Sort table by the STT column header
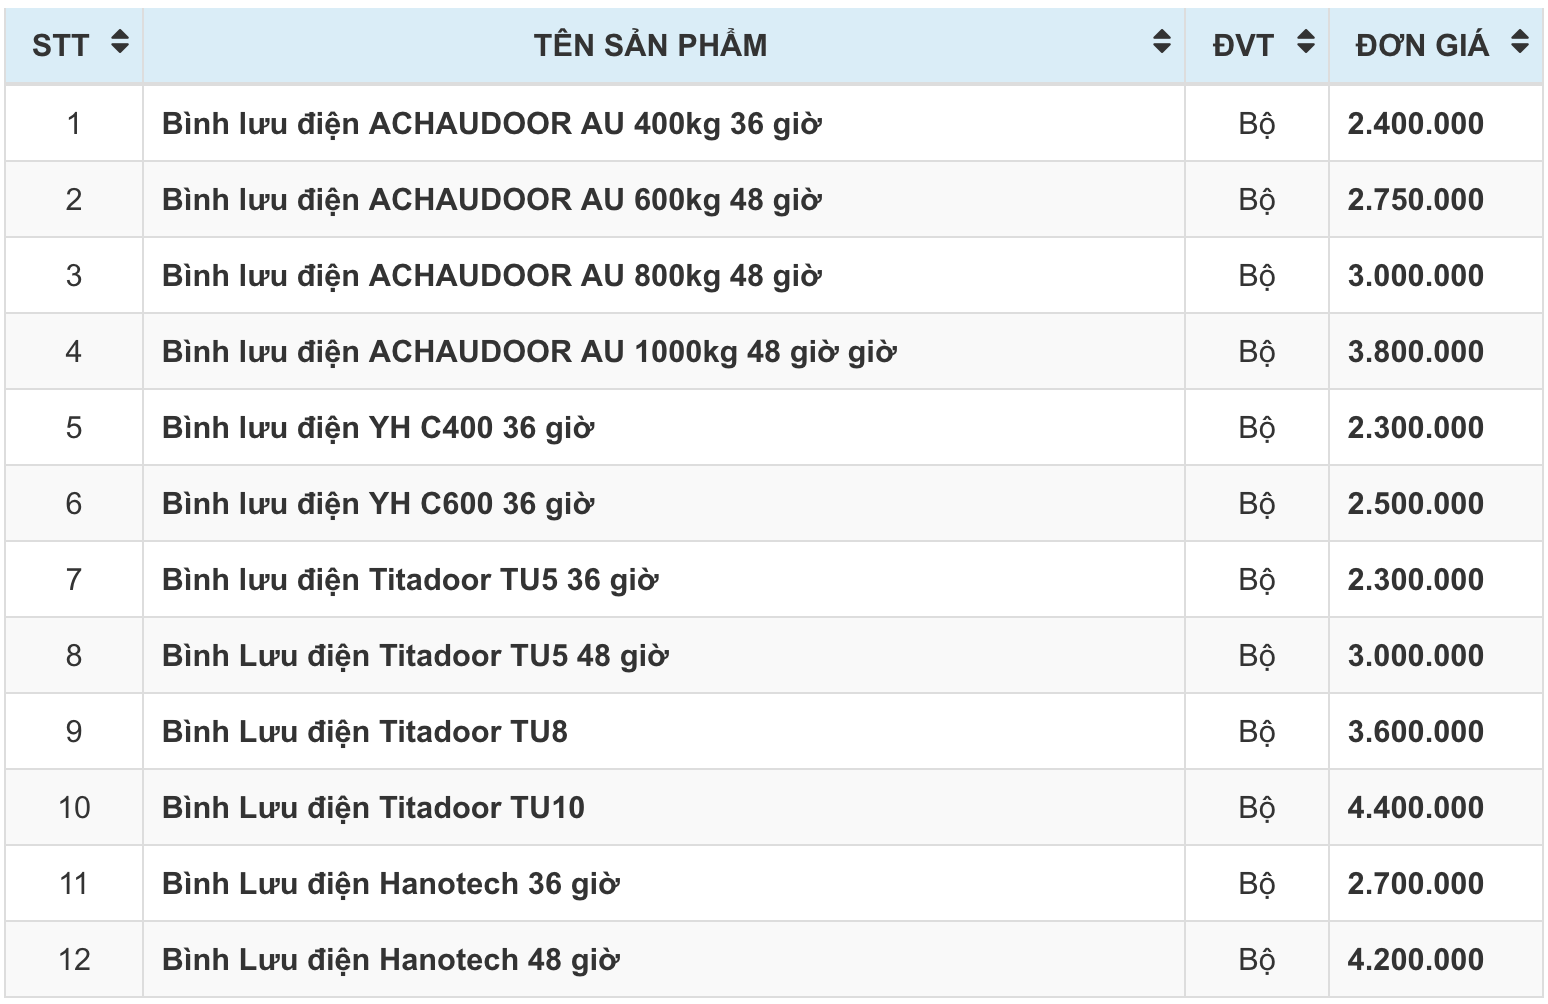Screen dimensions: 1548x1004 point(60,45)
